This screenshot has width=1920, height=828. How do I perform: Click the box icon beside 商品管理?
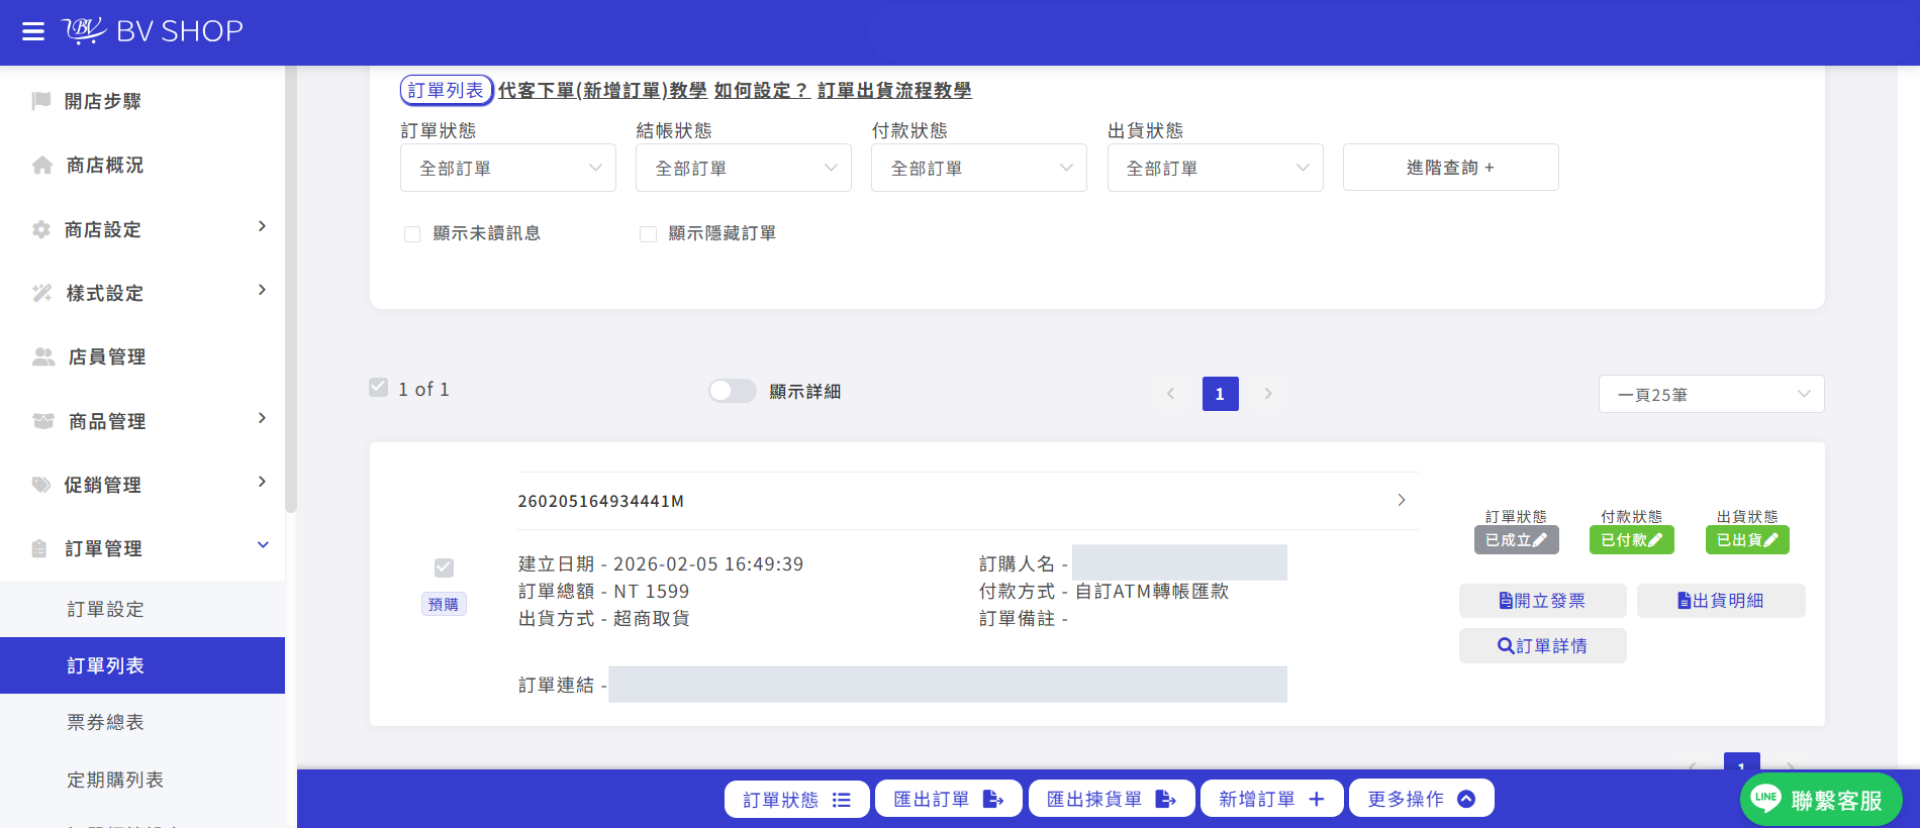click(x=43, y=421)
